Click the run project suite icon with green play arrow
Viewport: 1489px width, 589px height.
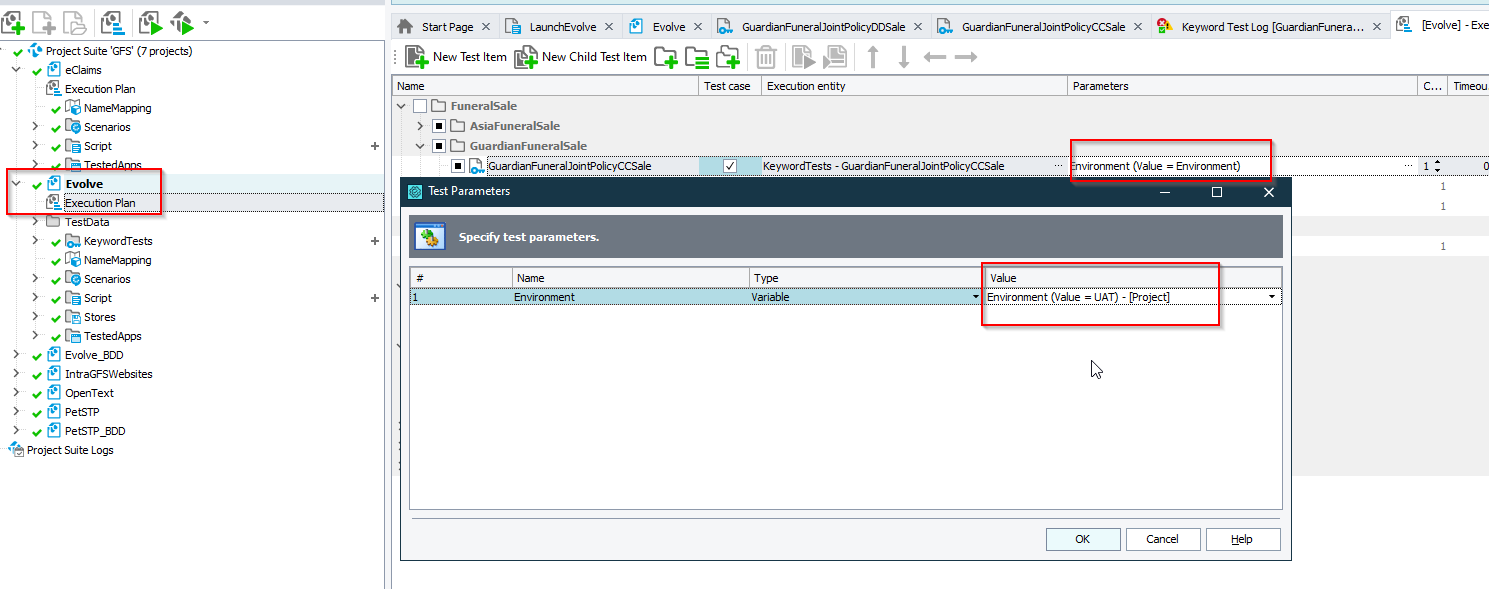150,21
